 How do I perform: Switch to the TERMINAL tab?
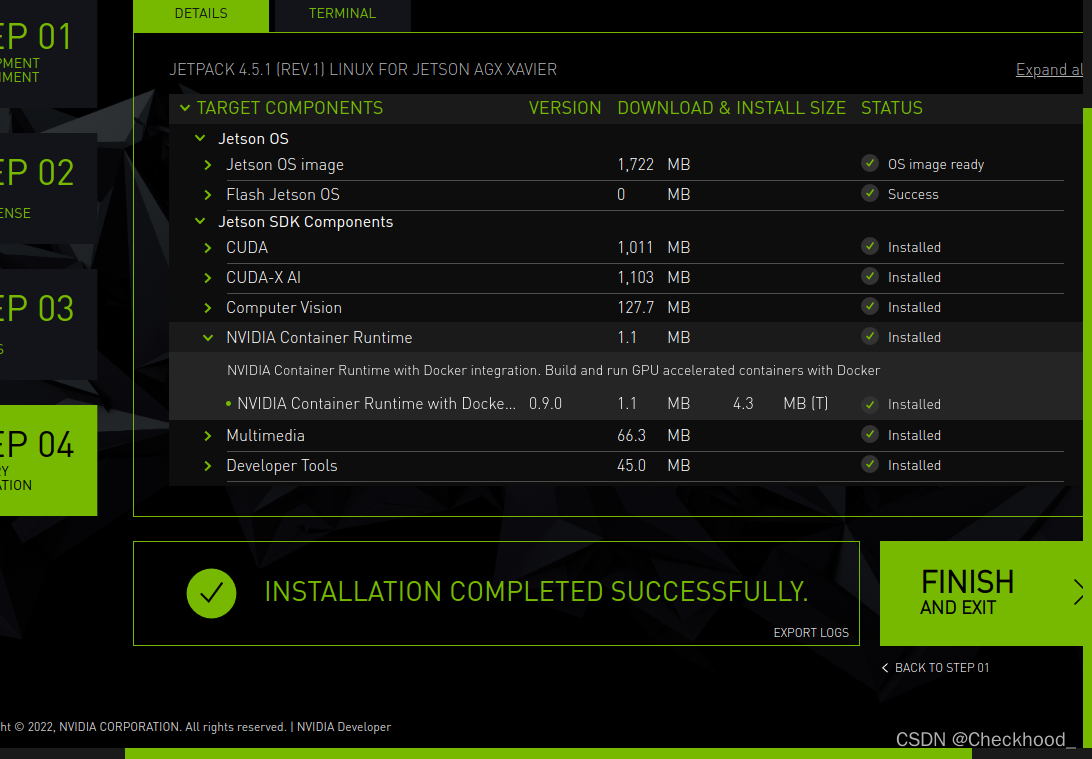(343, 15)
